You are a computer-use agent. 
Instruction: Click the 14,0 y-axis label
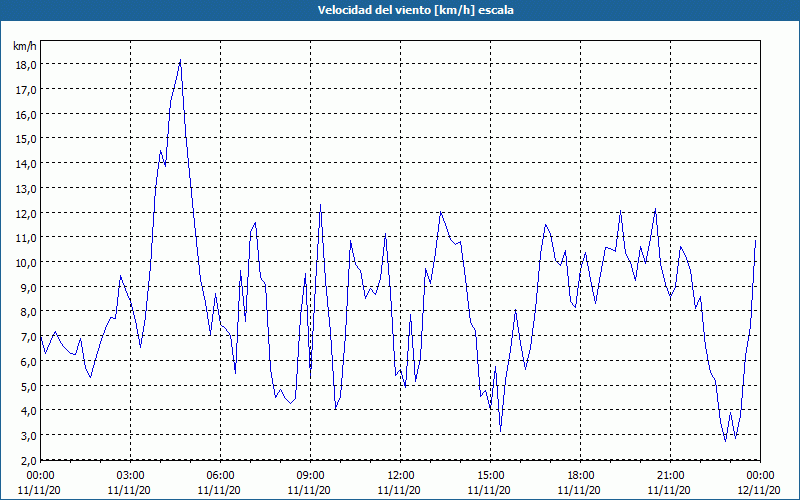(x=26, y=164)
